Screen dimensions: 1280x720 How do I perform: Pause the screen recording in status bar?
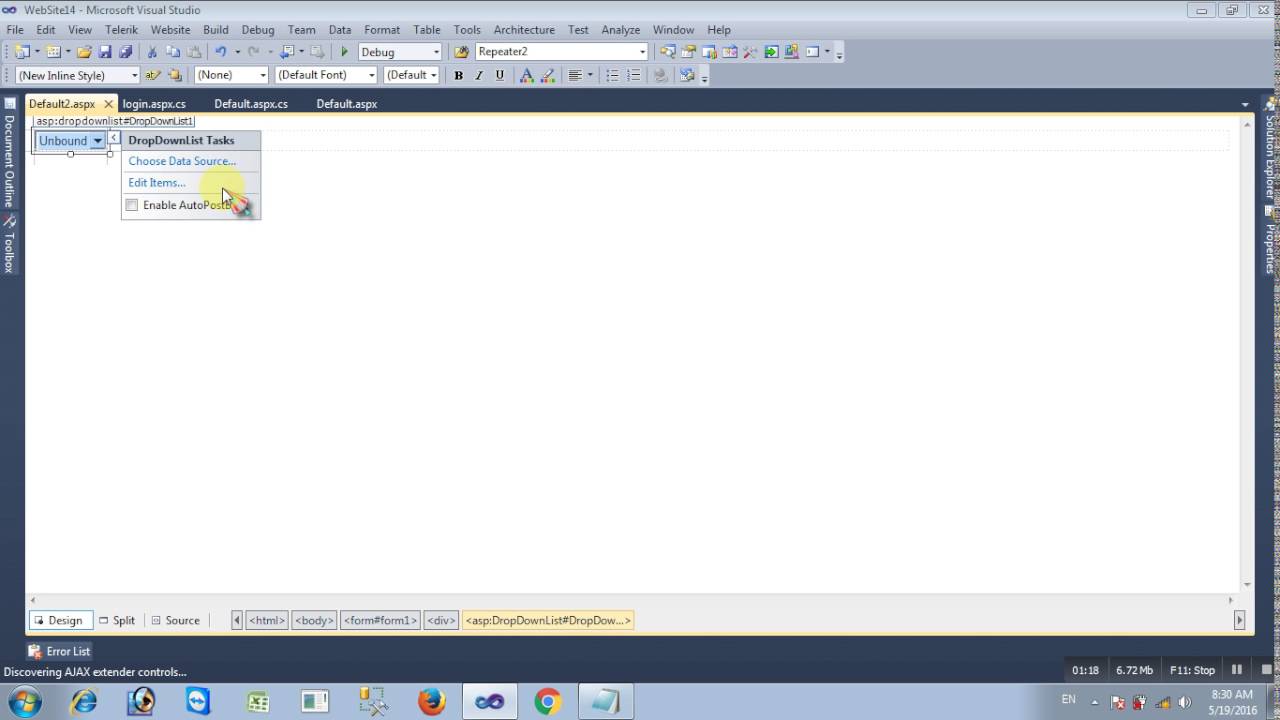(1237, 670)
